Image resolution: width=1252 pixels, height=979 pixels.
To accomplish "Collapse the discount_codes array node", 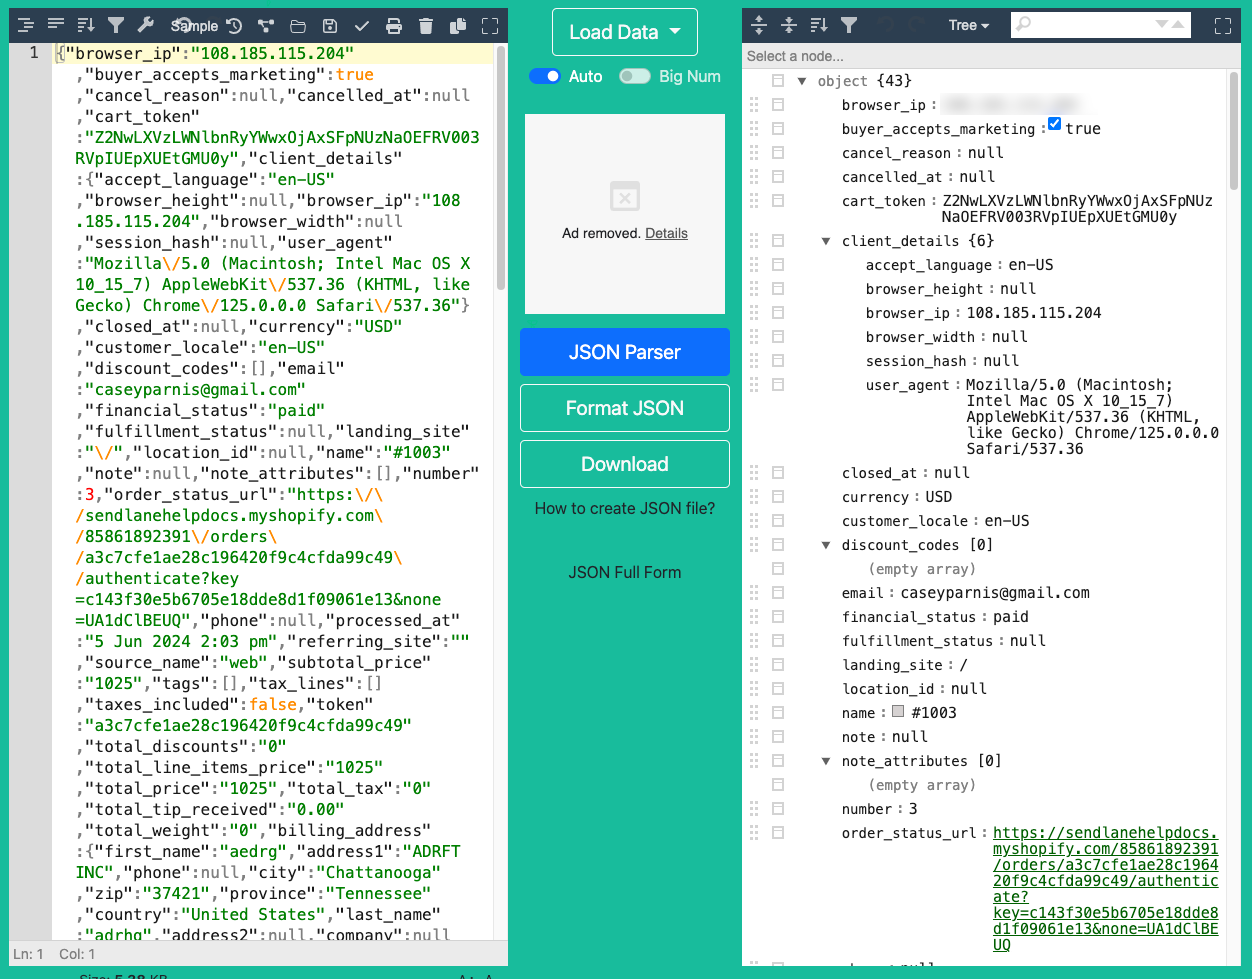I will (826, 545).
